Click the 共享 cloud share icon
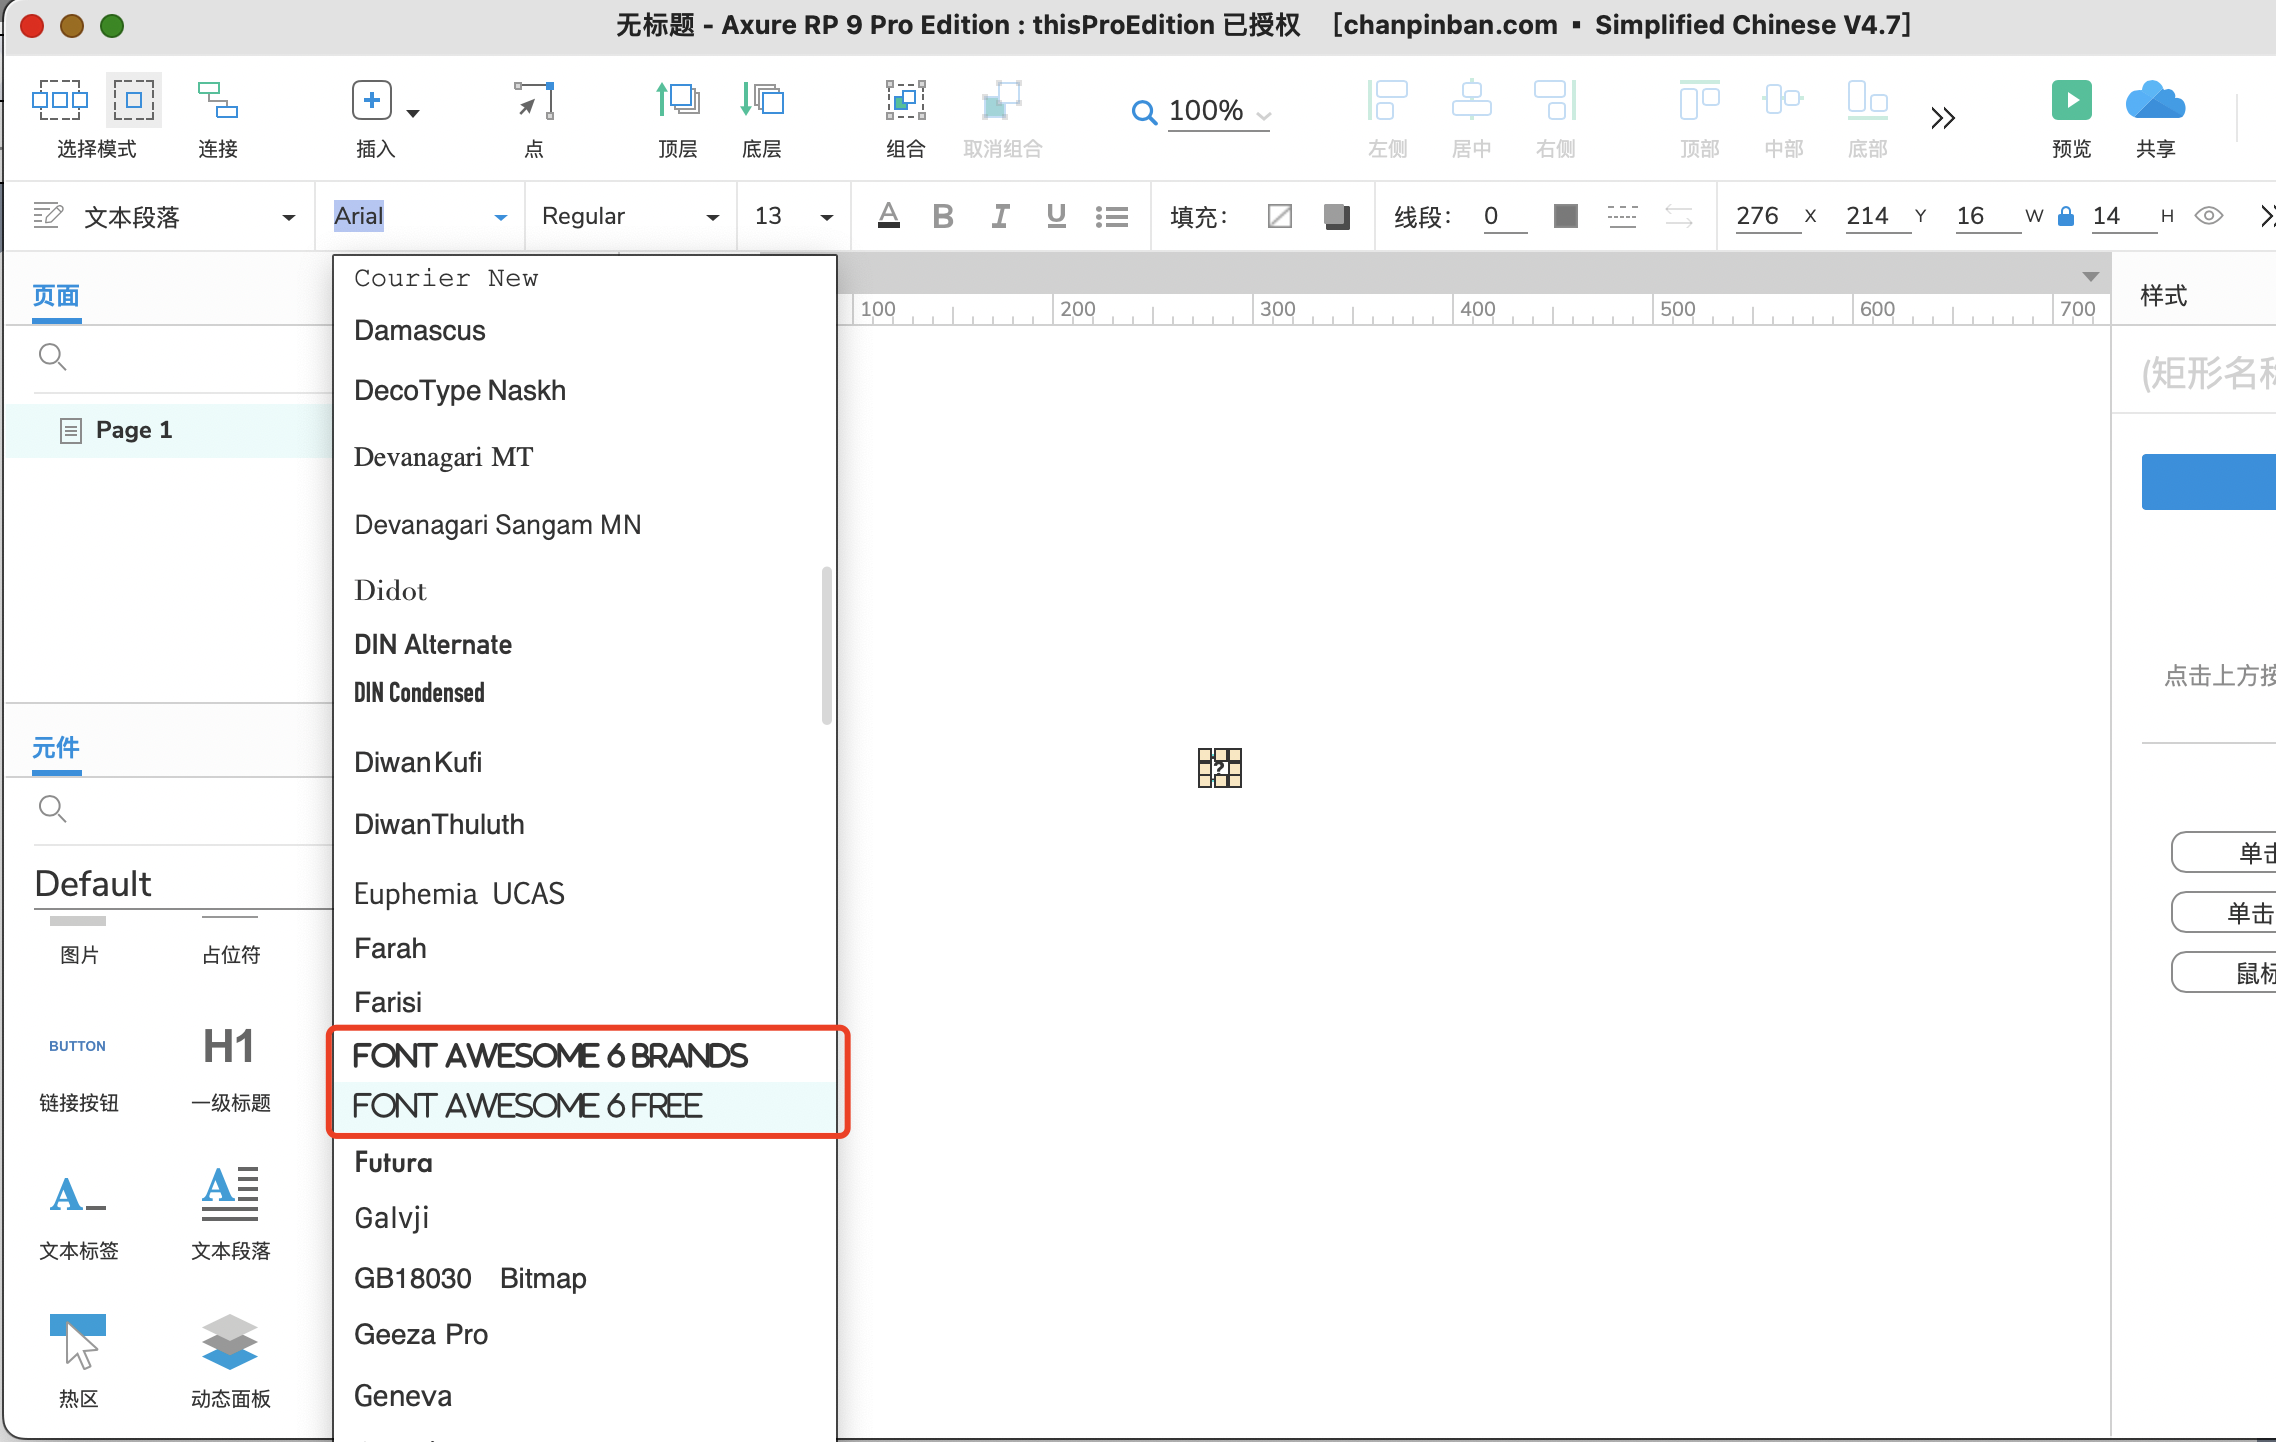Screen dimensions: 2276x1442 (x=2154, y=100)
